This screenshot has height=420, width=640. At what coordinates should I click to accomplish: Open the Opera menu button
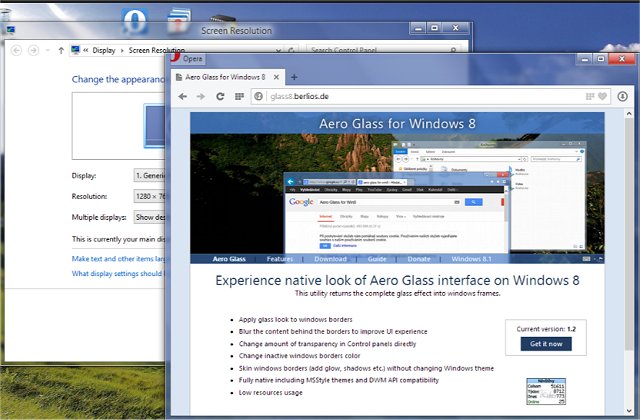click(187, 58)
